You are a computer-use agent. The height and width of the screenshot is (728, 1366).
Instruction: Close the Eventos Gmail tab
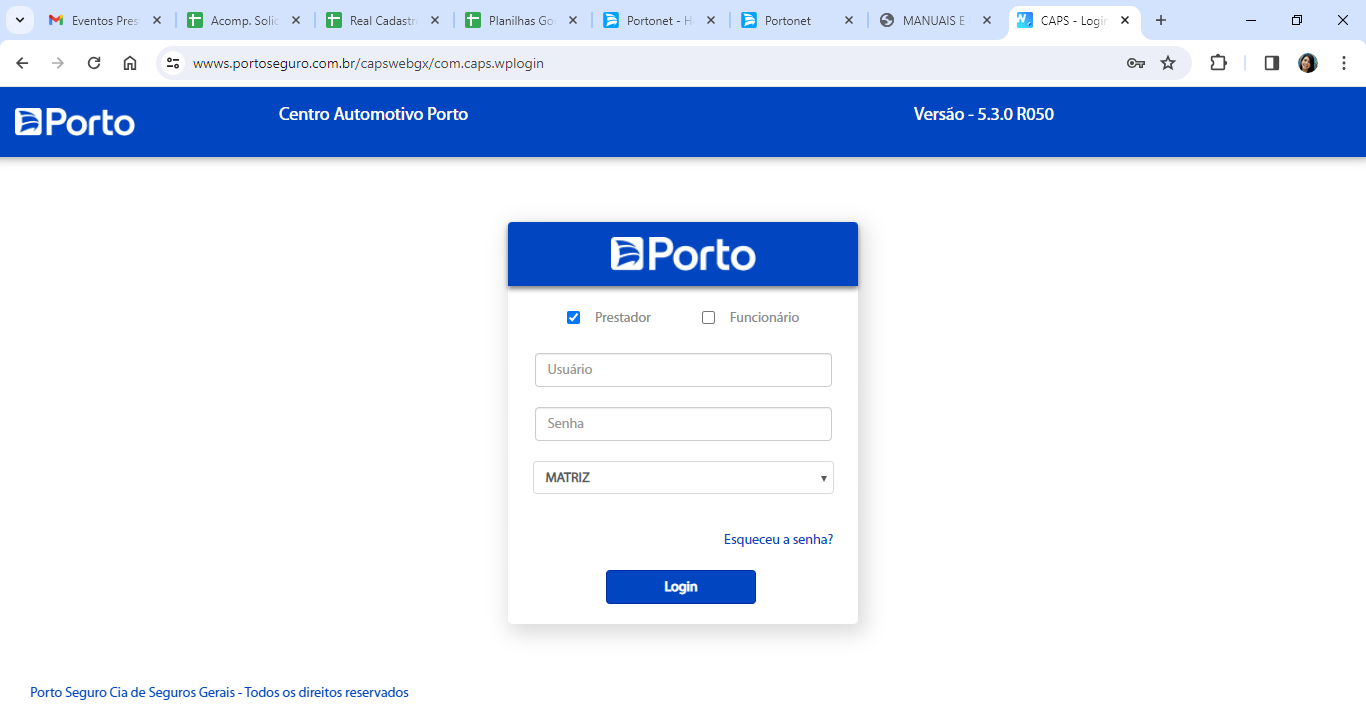point(157,20)
